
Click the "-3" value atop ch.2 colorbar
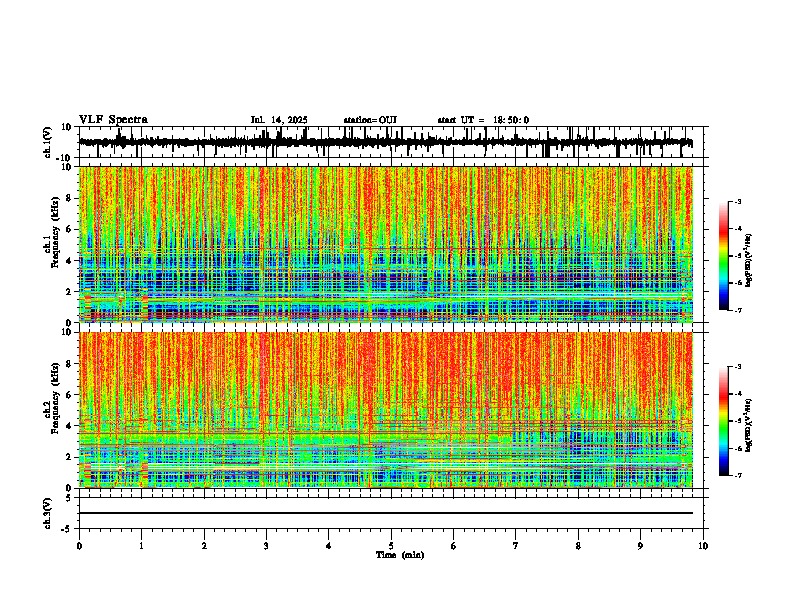coord(738,367)
